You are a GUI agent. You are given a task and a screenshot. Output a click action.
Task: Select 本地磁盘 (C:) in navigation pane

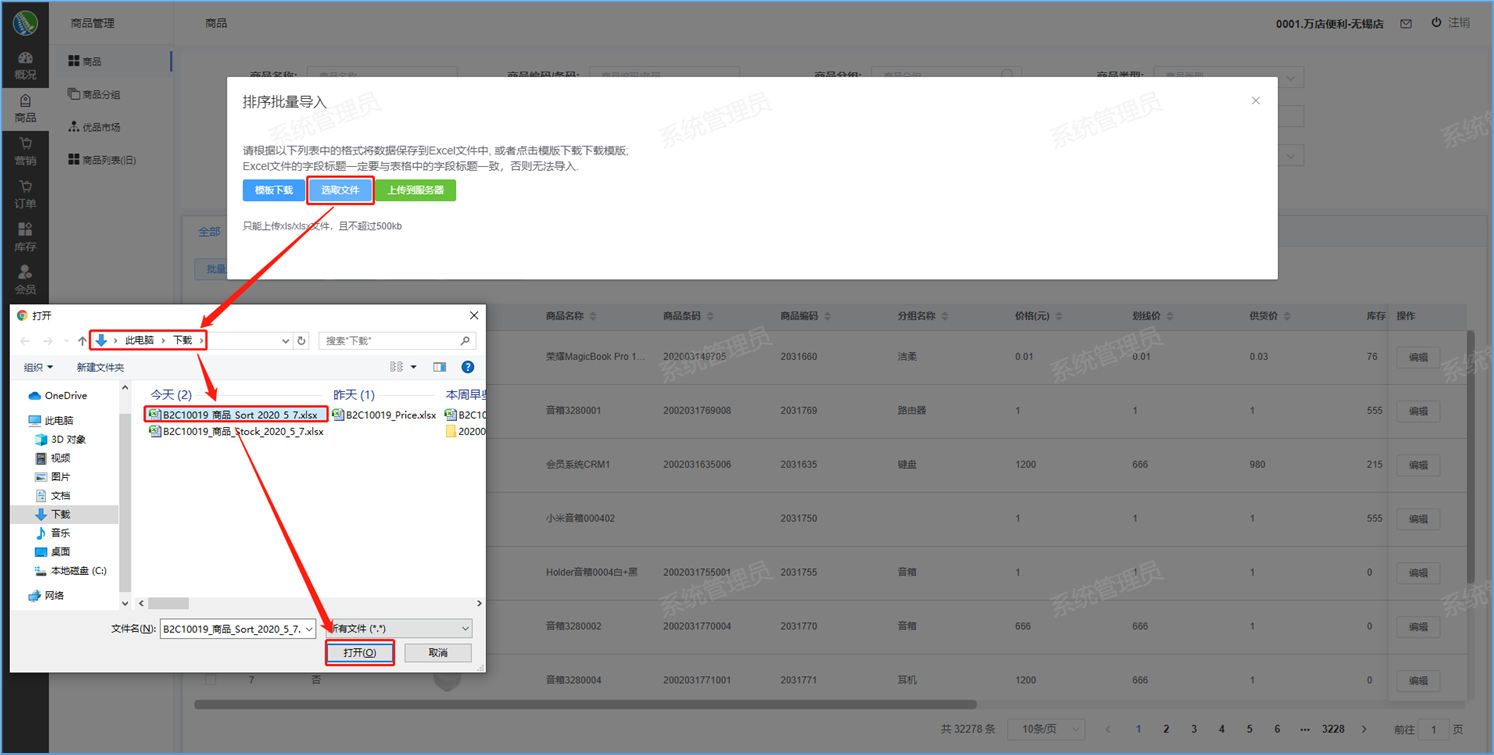point(70,571)
